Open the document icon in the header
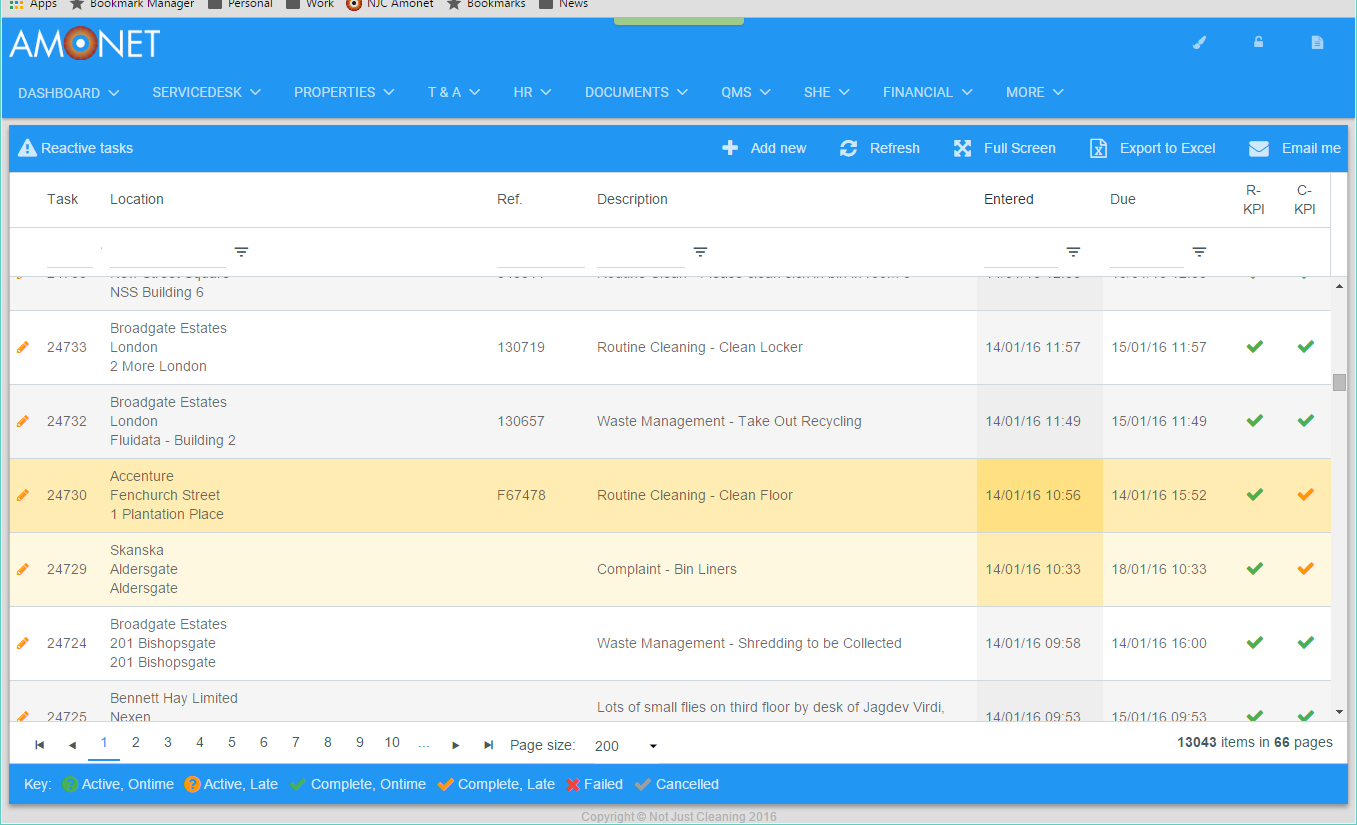1357x825 pixels. pos(1318,42)
